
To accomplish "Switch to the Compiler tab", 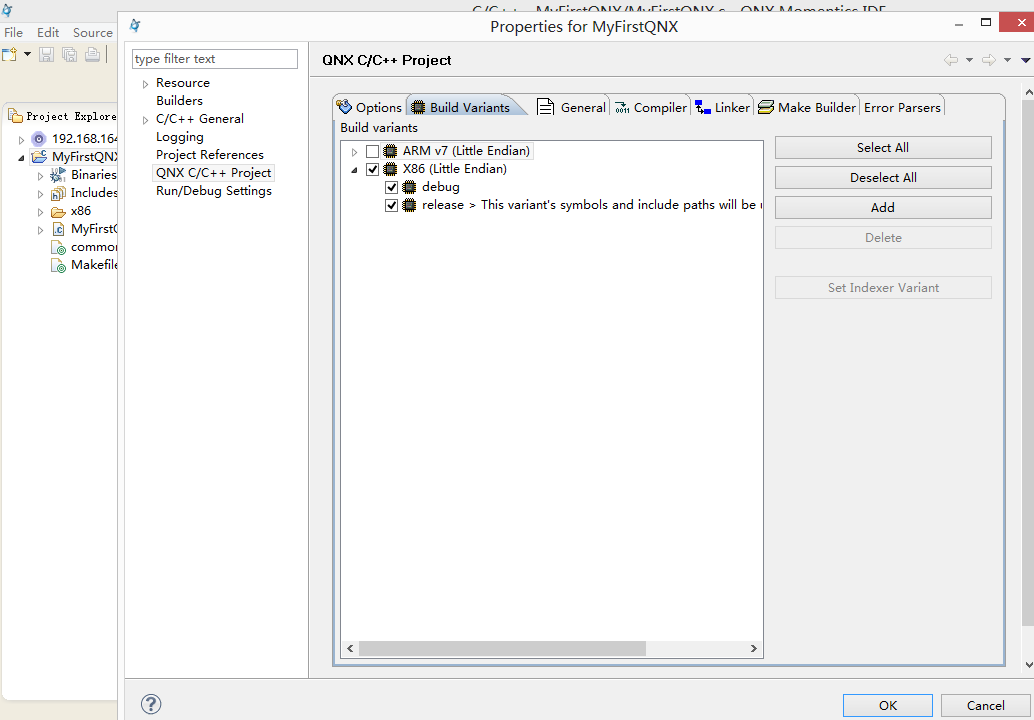I will coord(651,107).
